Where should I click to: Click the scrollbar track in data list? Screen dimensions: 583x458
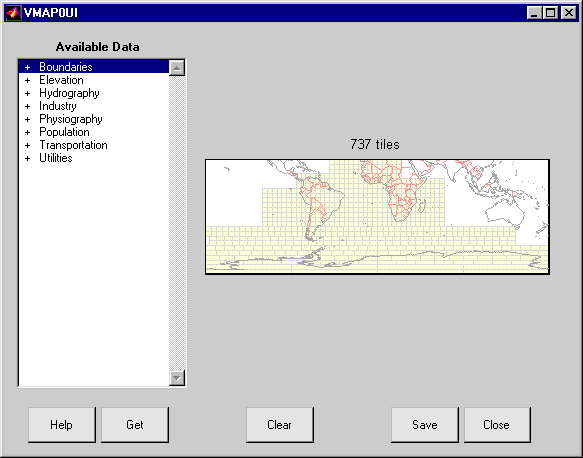point(177,223)
